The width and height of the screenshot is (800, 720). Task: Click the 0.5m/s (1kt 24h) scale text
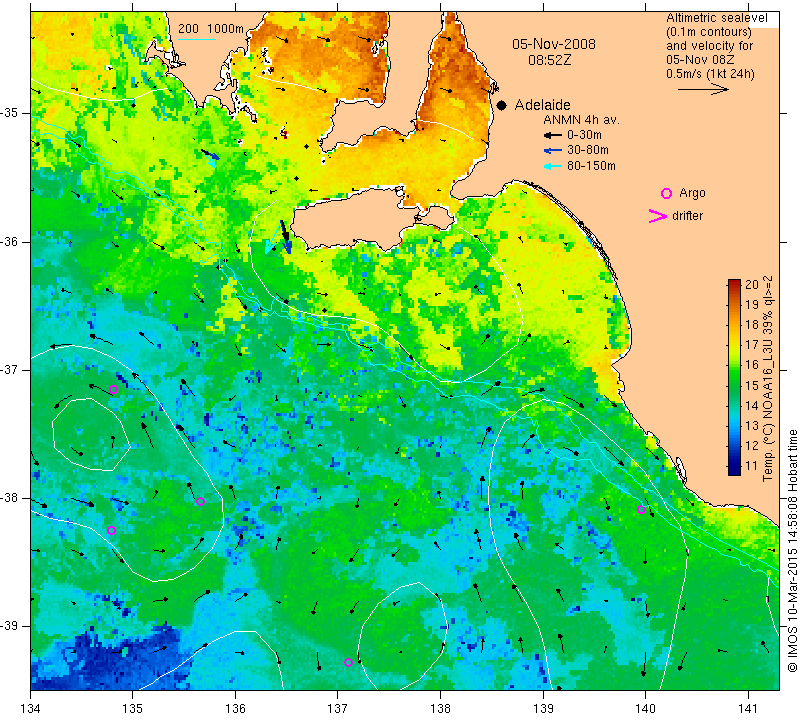pos(710,74)
